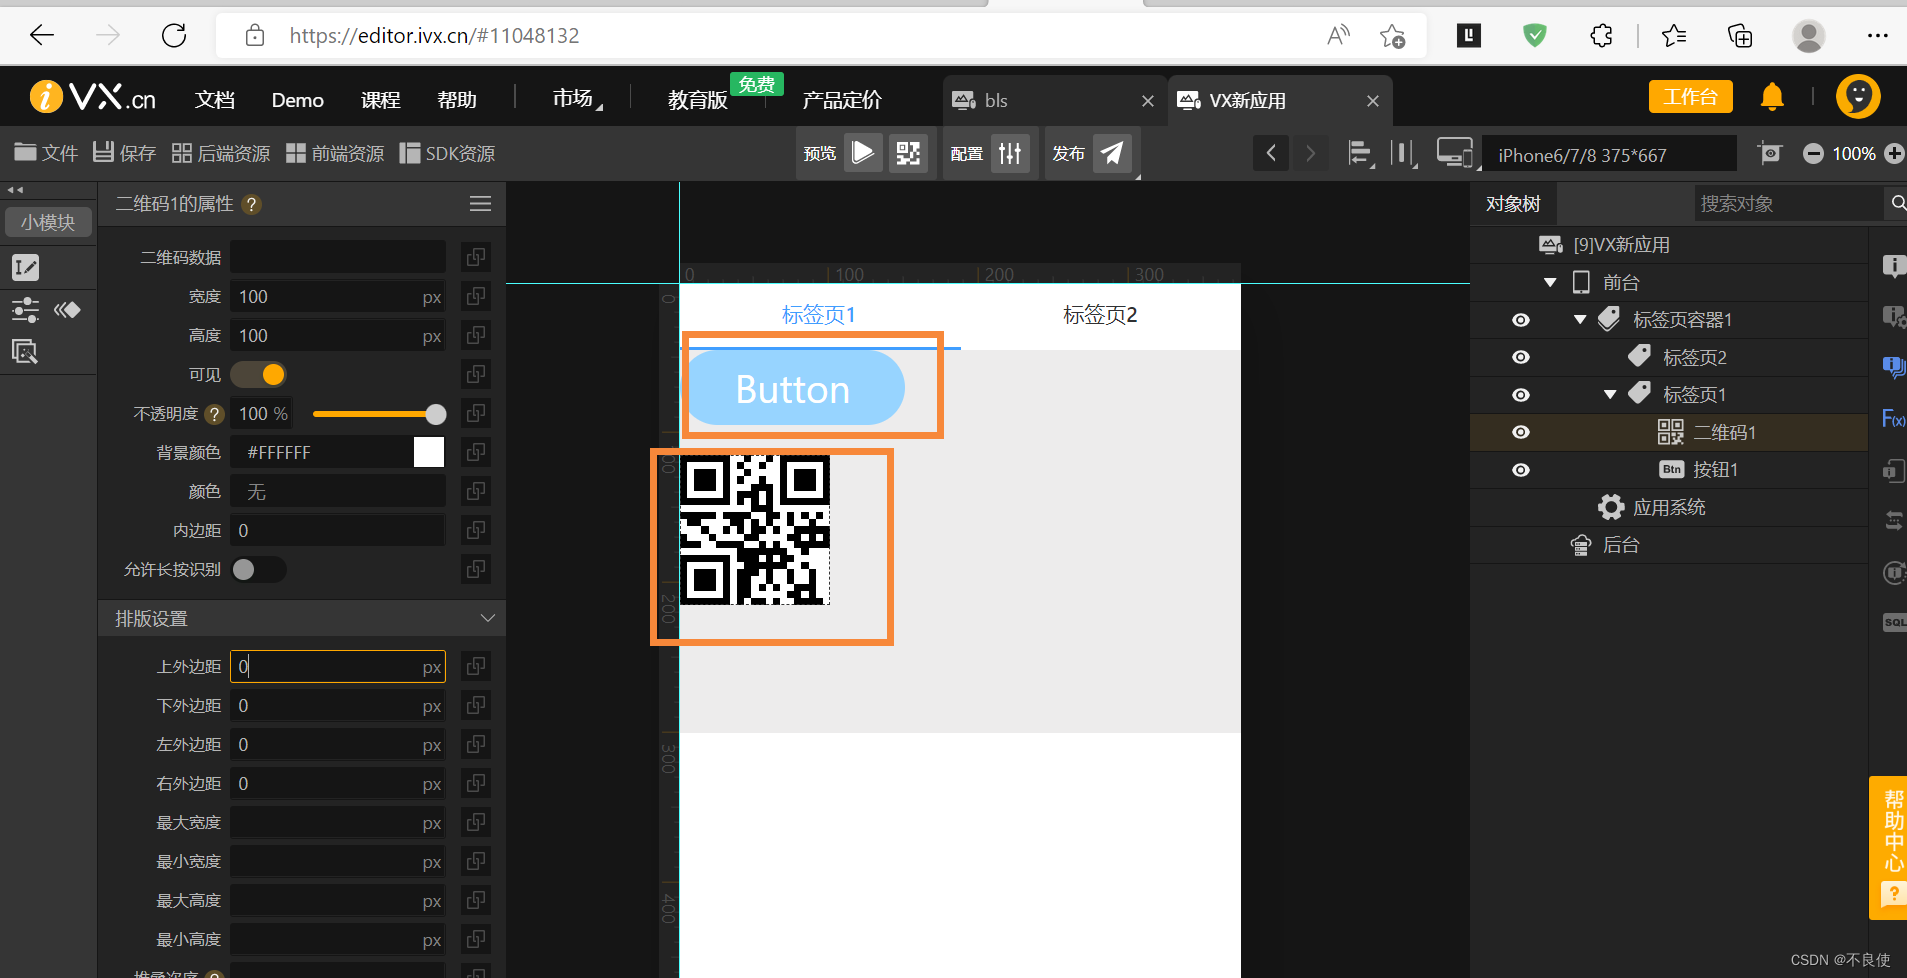Hide 标签页容器1 with eye icon
1907x978 pixels.
pyautogui.click(x=1521, y=320)
